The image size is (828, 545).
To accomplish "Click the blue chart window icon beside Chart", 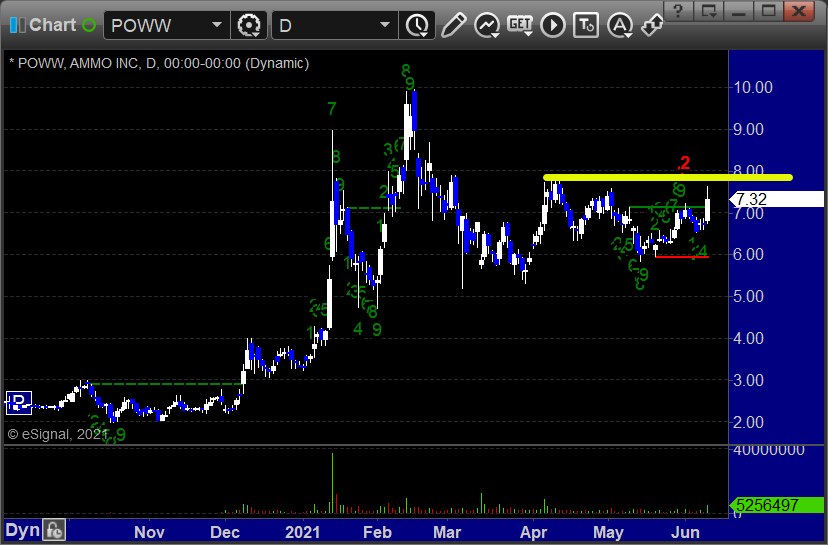I will (17, 25).
